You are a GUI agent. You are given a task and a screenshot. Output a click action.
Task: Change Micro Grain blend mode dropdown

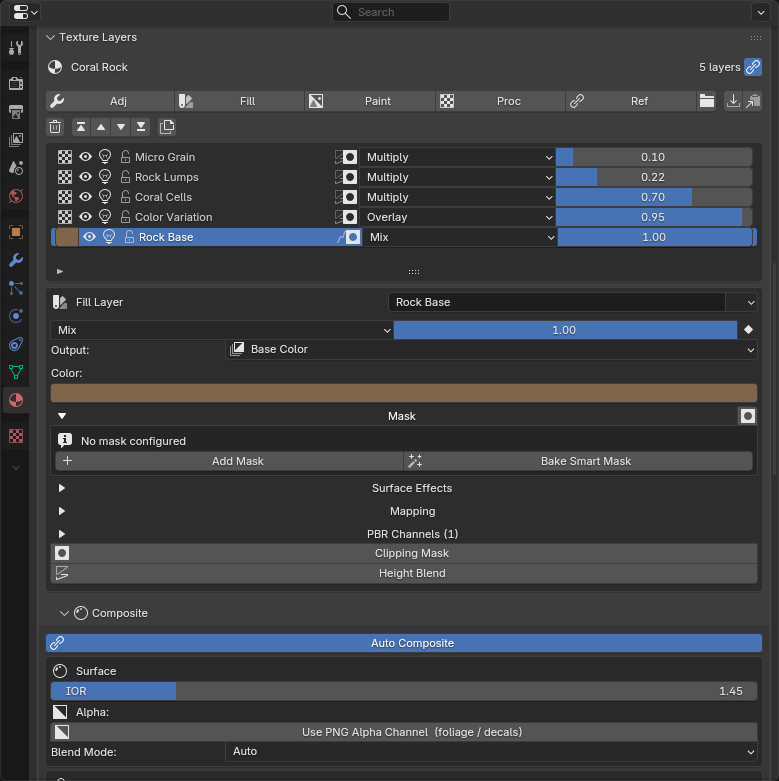(x=458, y=157)
